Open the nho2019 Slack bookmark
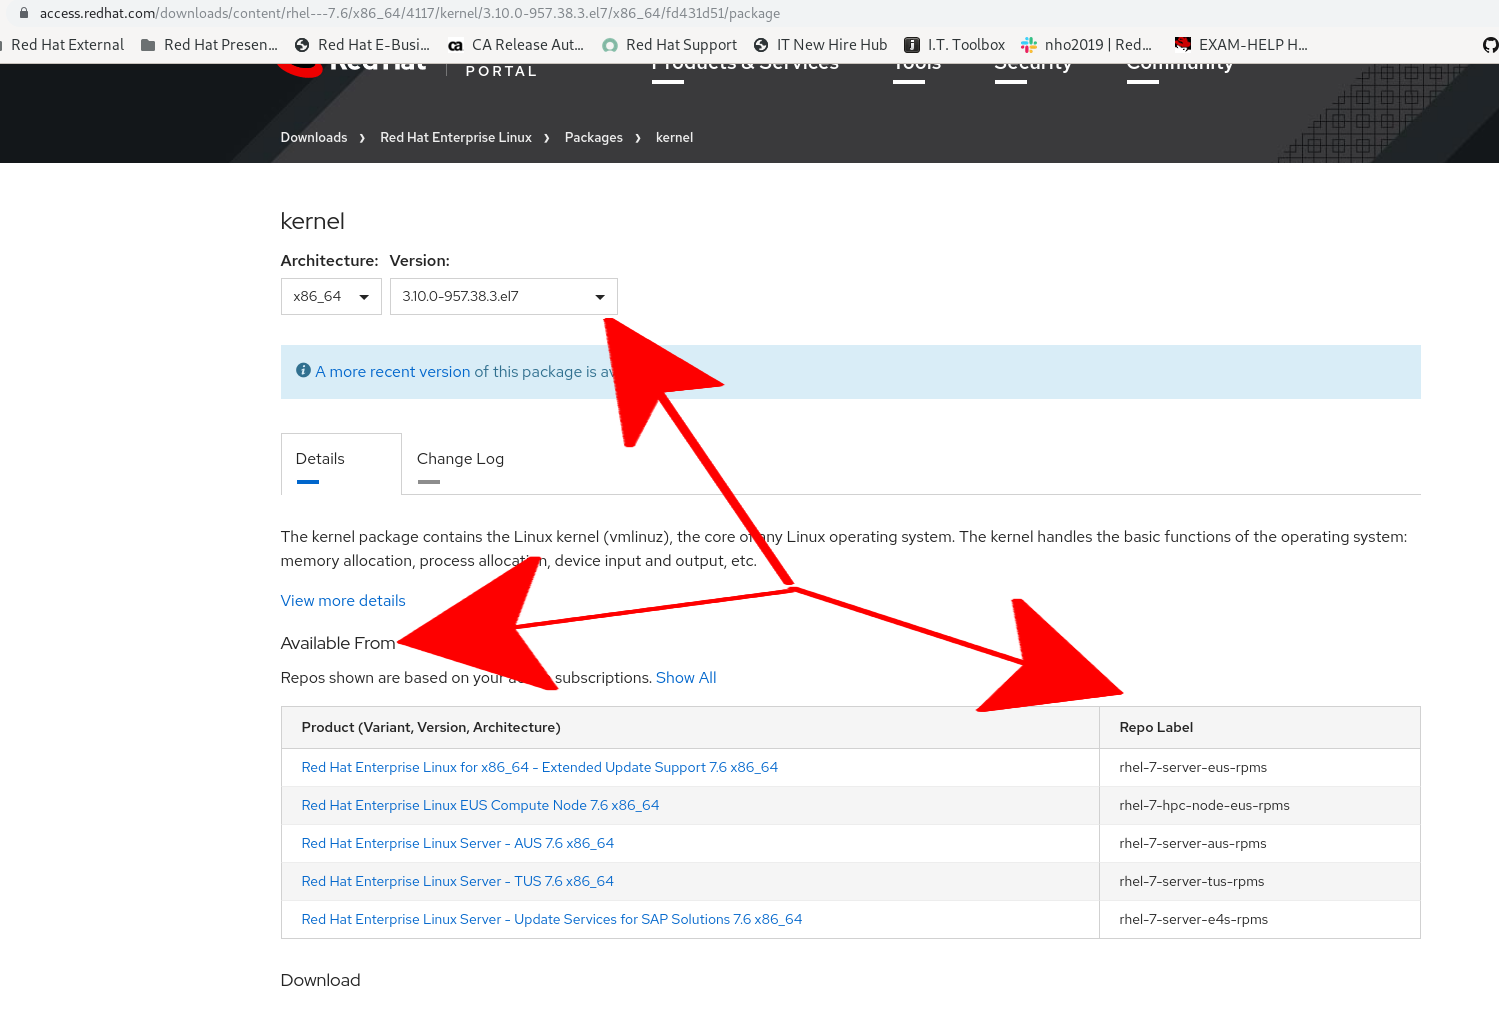Image resolution: width=1499 pixels, height=1010 pixels. [x=1086, y=45]
